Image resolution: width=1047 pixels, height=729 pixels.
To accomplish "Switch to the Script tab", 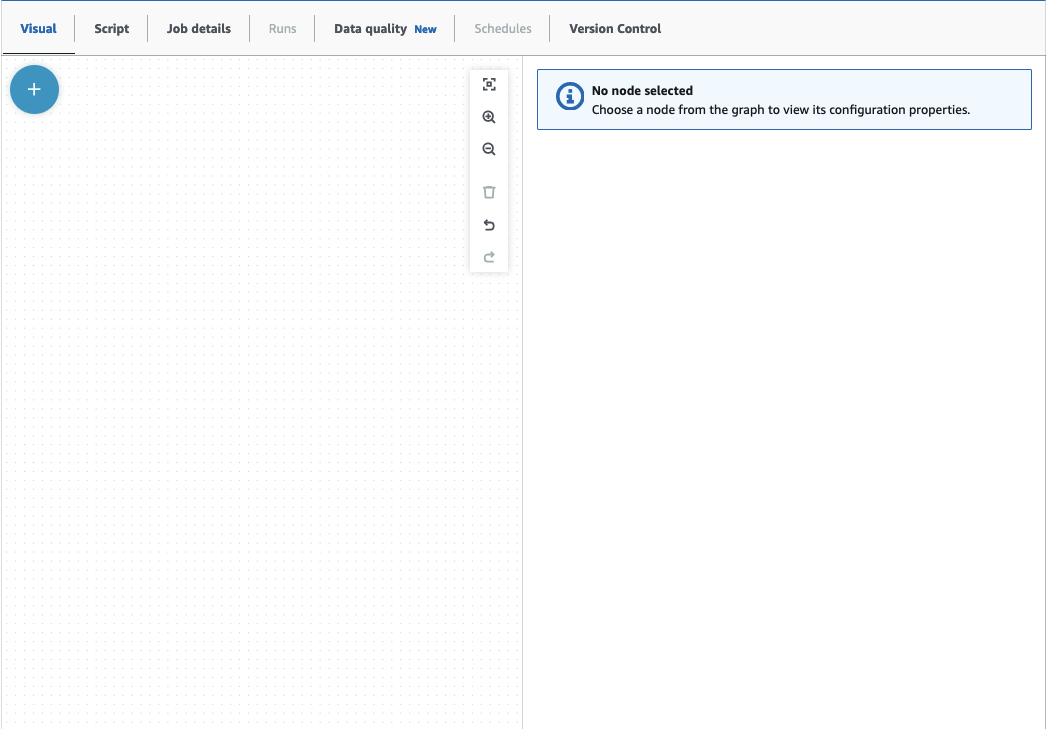I will (111, 29).
